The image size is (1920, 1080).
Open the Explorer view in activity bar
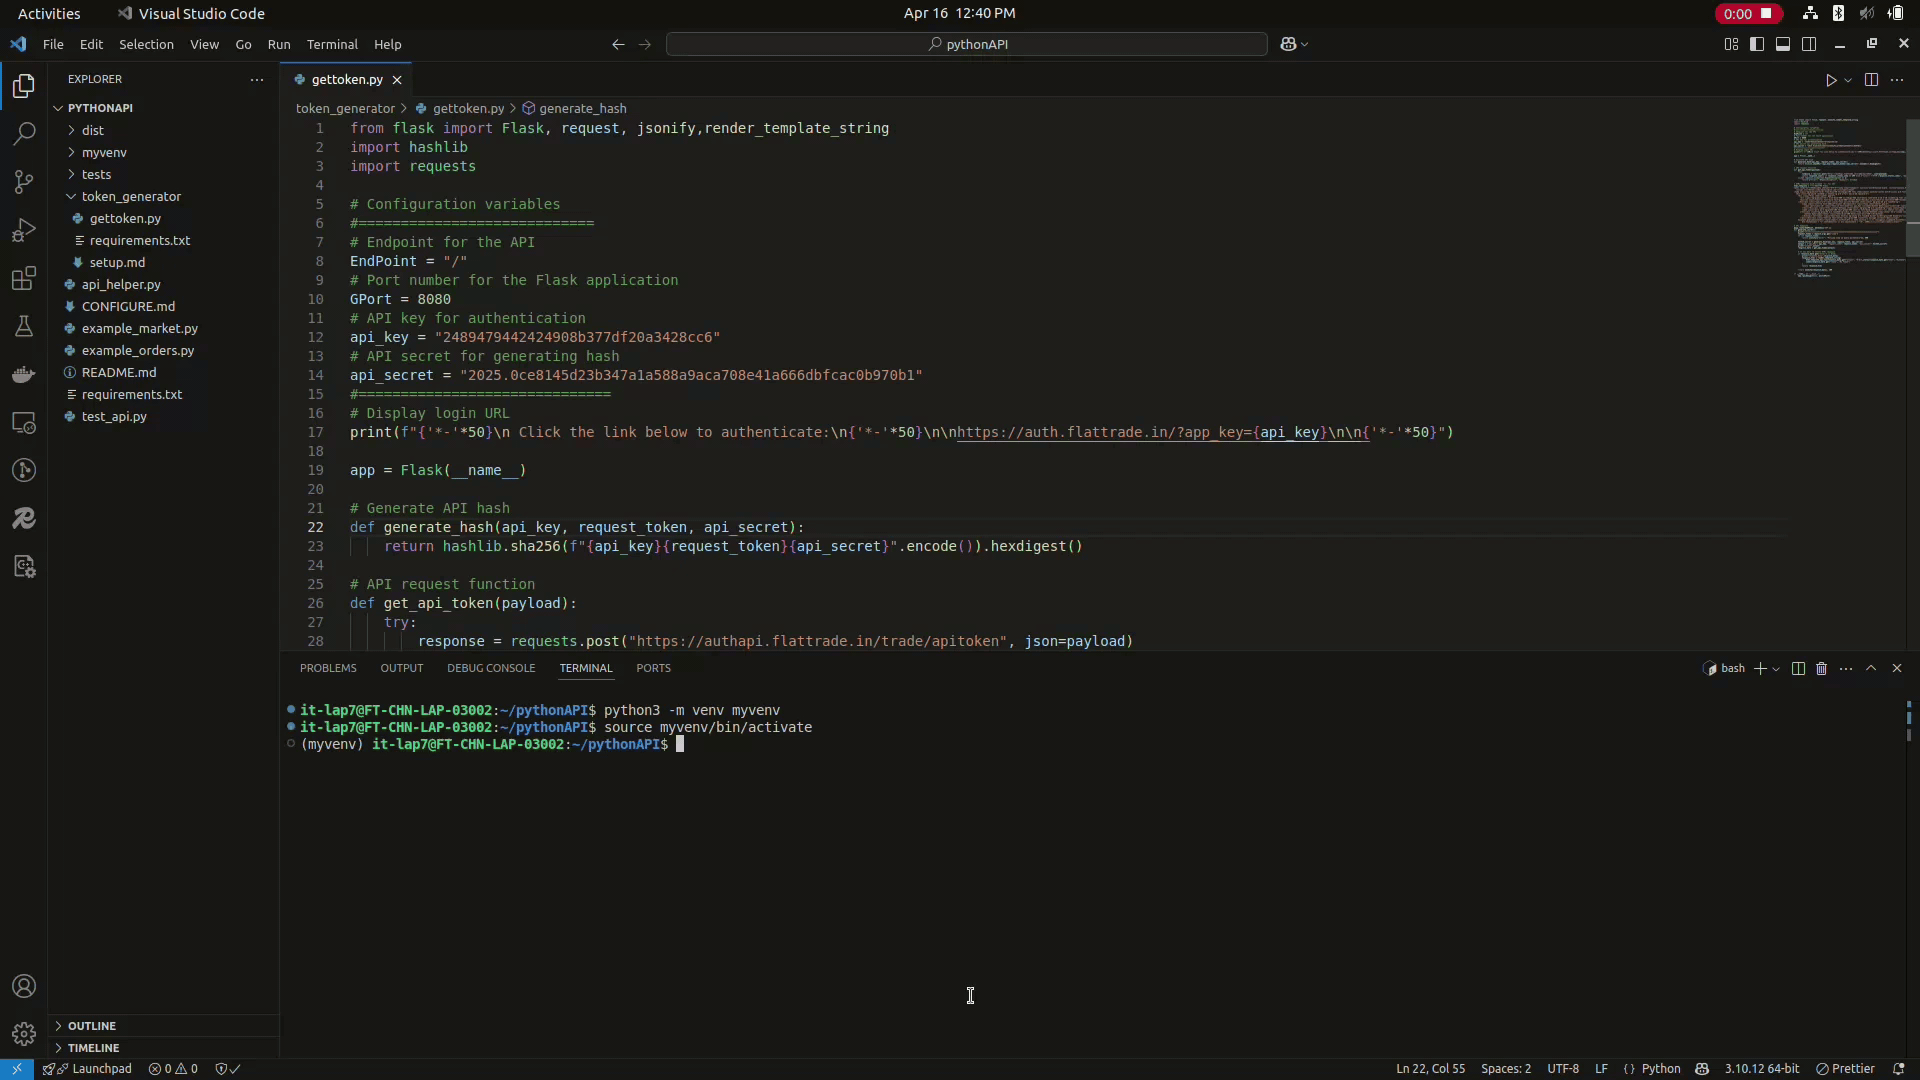(24, 86)
